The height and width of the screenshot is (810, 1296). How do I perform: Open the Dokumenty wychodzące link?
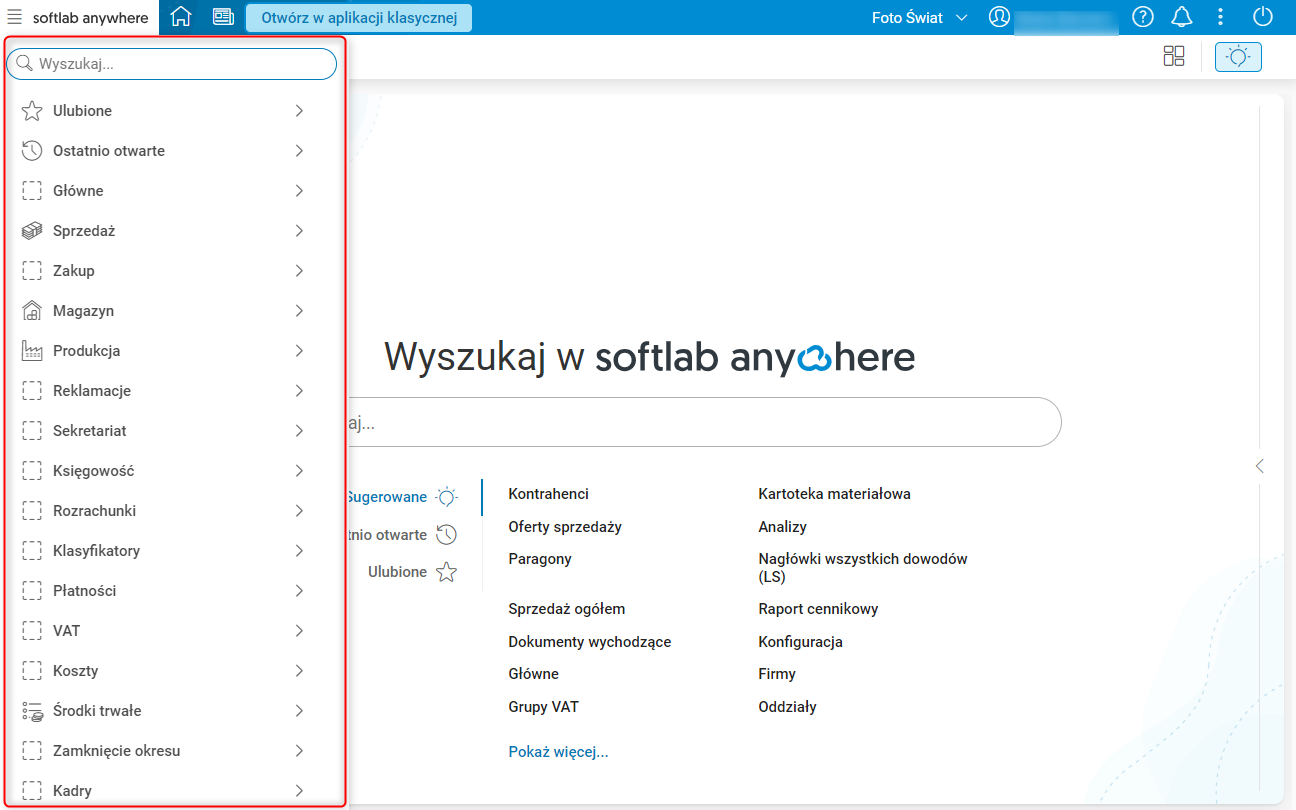tap(589, 642)
